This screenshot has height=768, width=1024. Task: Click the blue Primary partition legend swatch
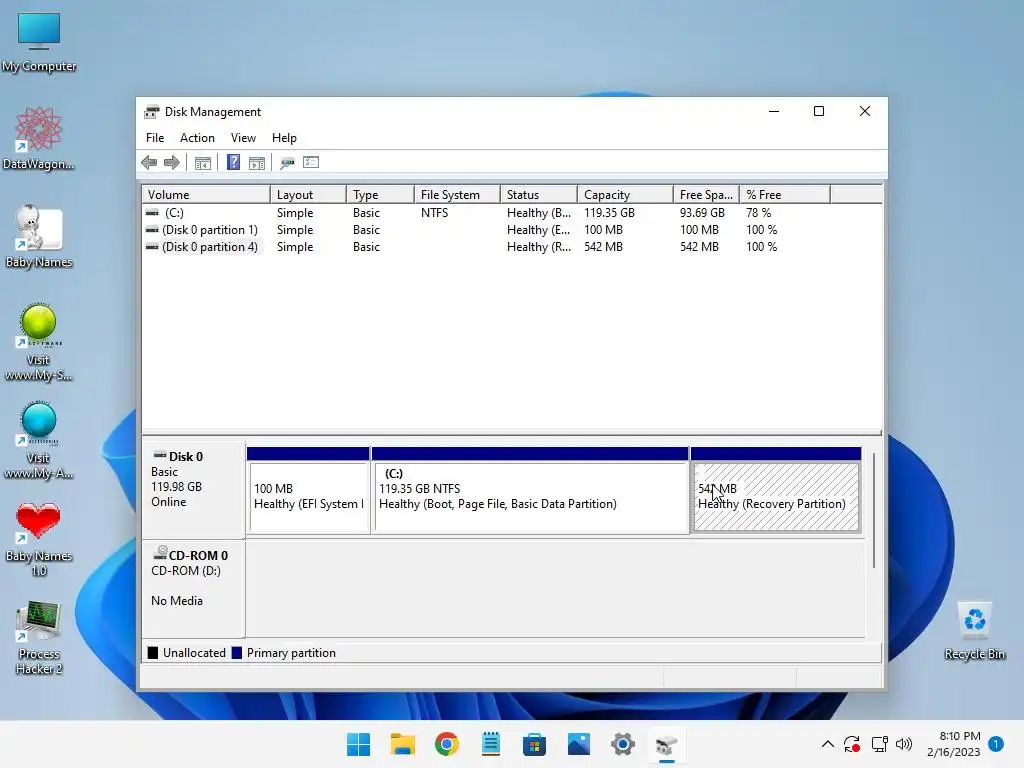237,653
